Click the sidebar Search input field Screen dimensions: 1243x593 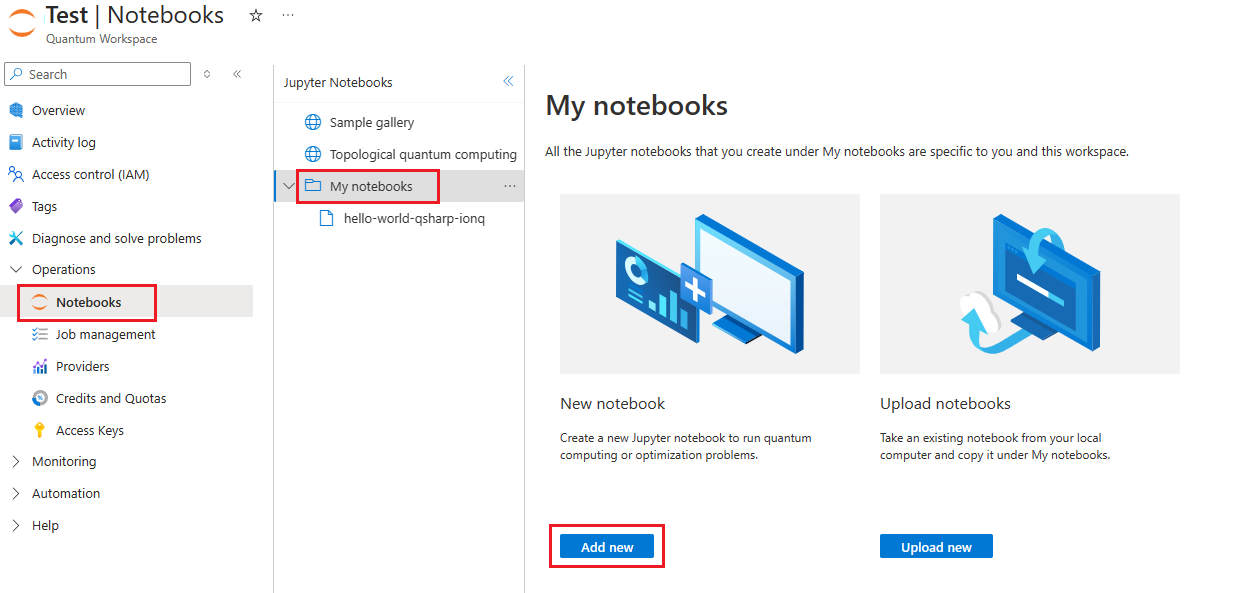97,74
